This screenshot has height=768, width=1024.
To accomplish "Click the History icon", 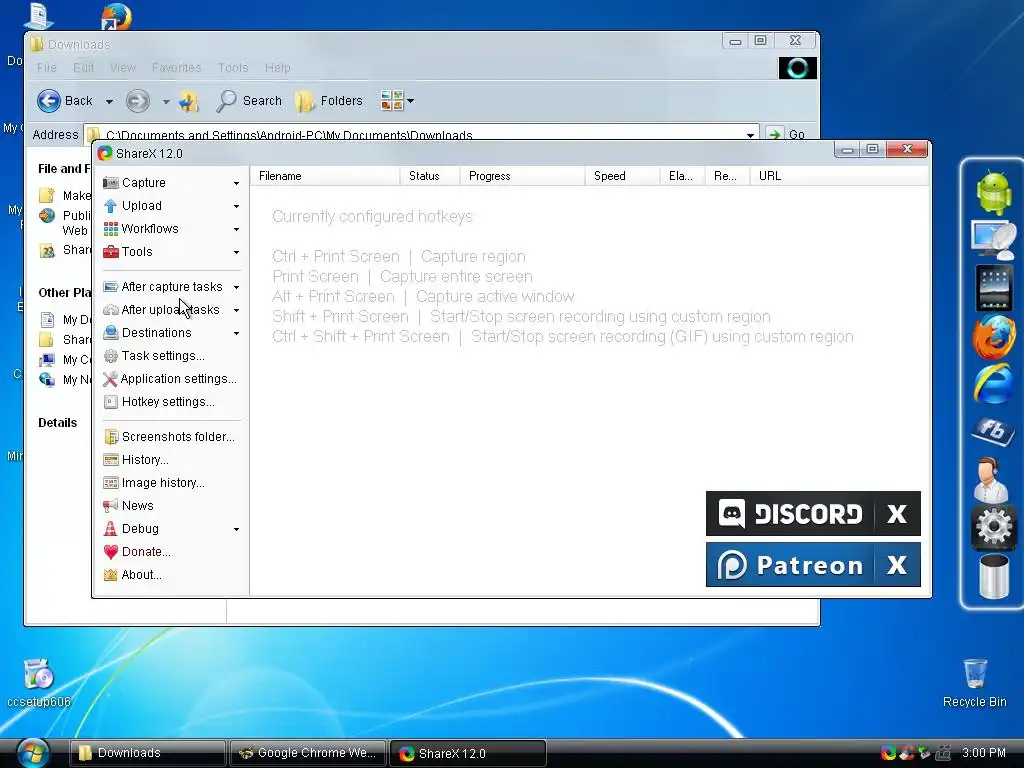I will [x=111, y=460].
